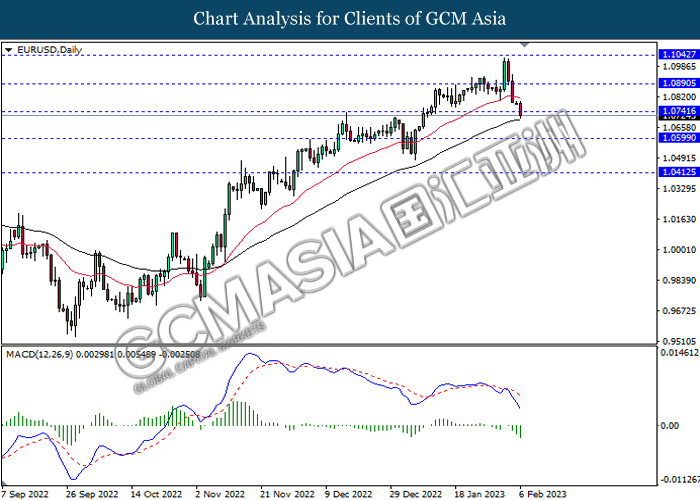Click the 0.014612 MACD scale value
This screenshot has width=700, height=500.
(x=680, y=353)
